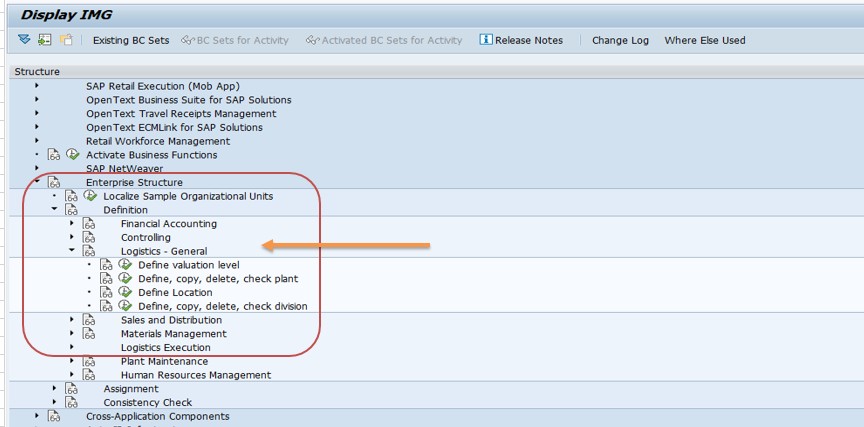Viewport: 864px width, 427px height.
Task: Select the Sales and Distribution entry
Action: [171, 320]
